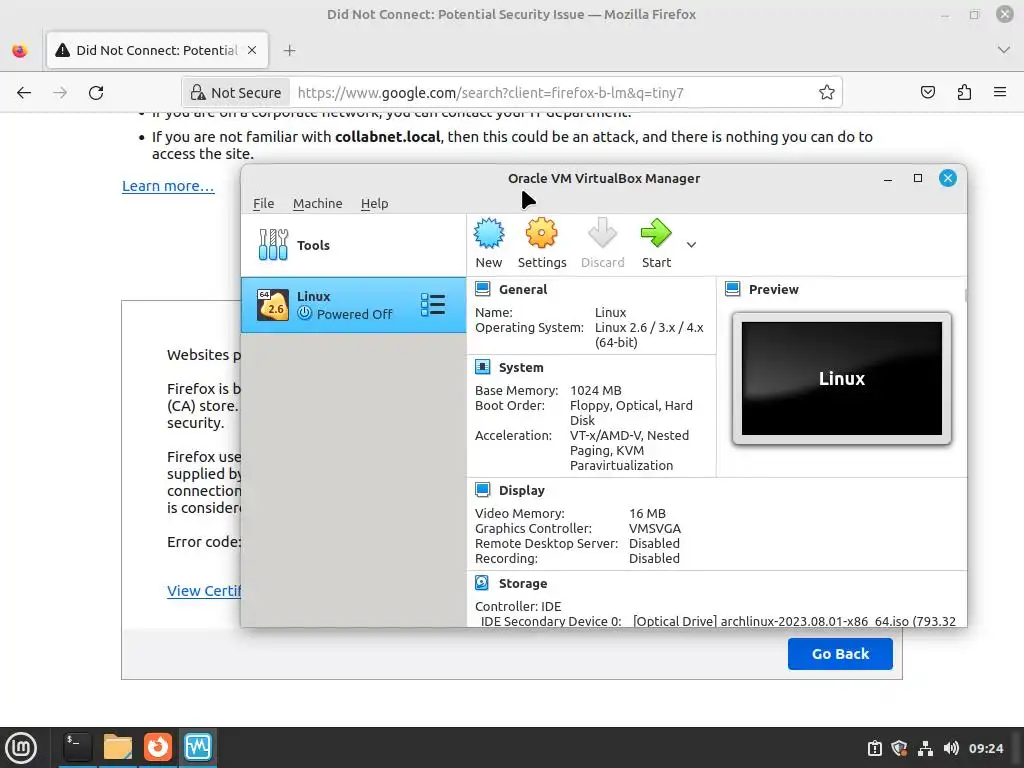Click the taskbar network connection icon
The image size is (1024, 768).
[x=925, y=748]
